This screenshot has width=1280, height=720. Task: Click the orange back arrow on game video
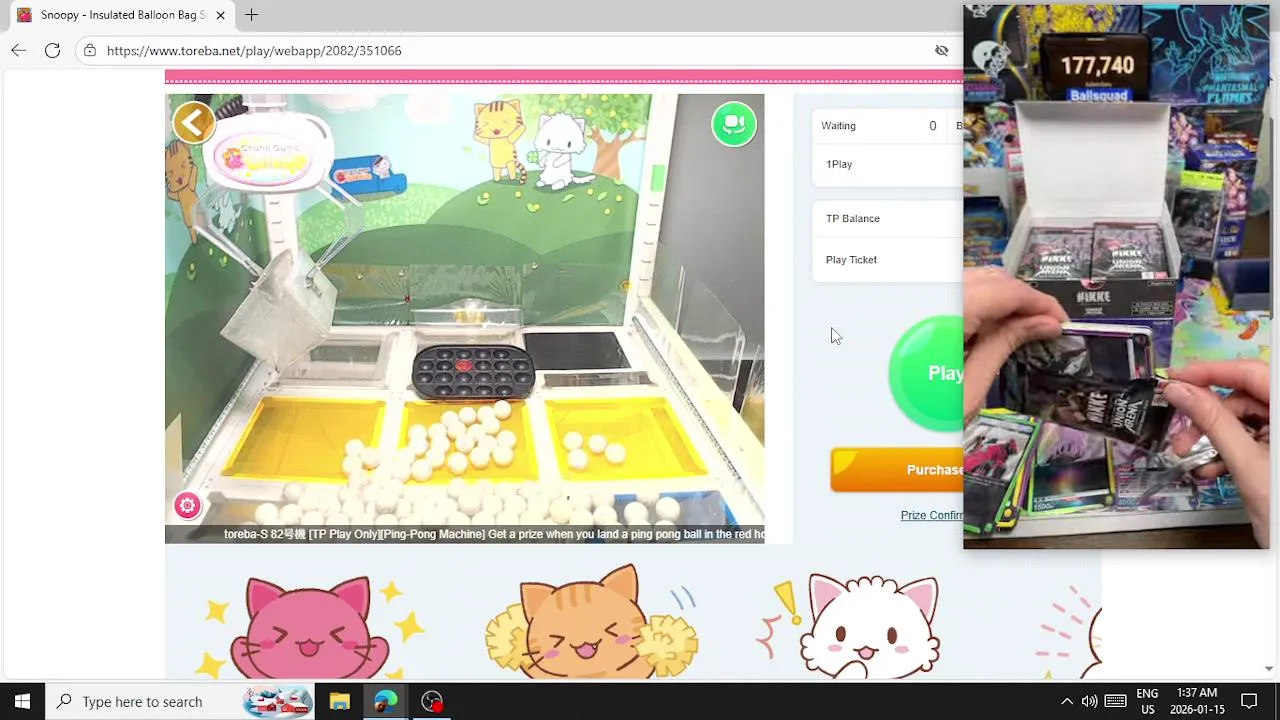click(x=193, y=123)
